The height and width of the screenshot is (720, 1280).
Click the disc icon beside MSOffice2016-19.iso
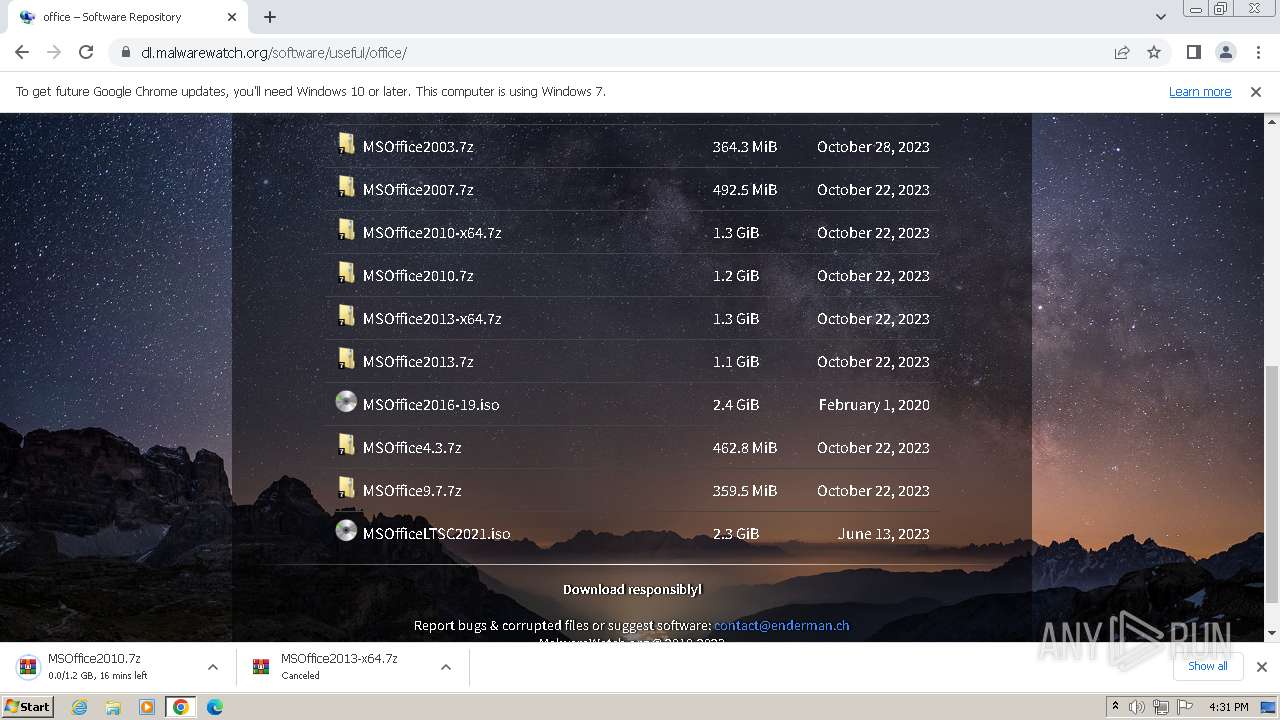[346, 402]
